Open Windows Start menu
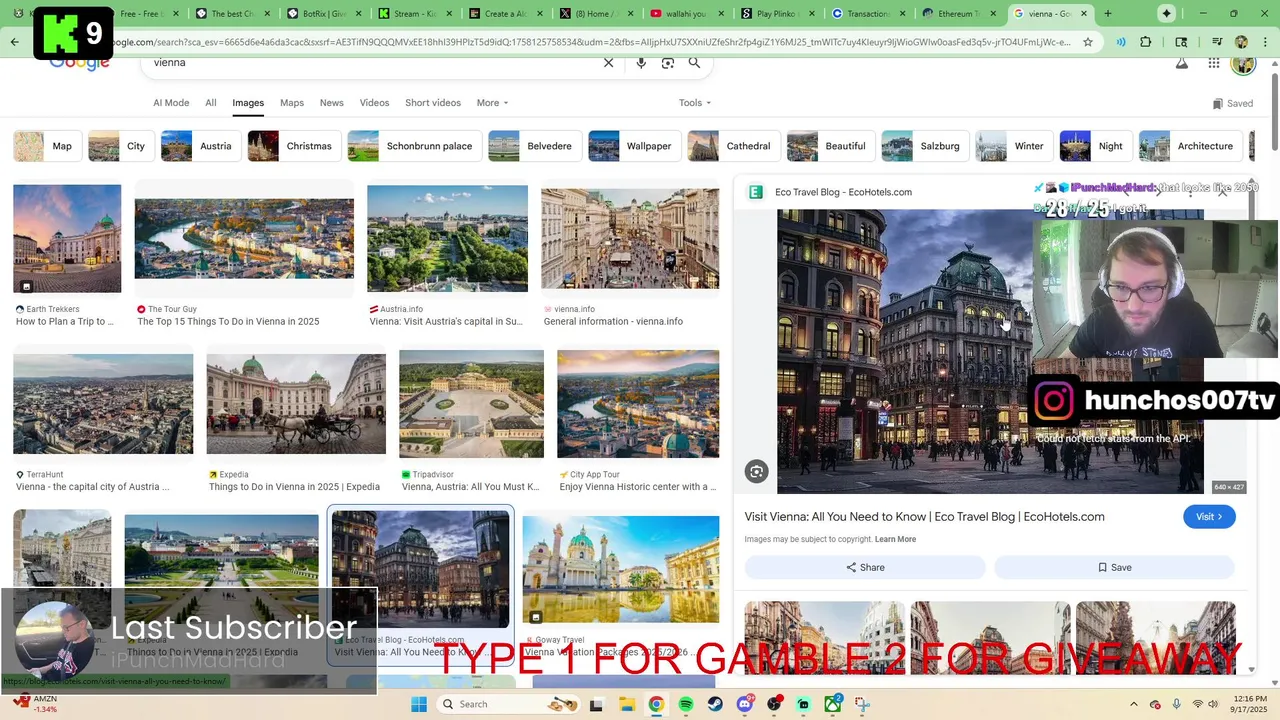1280x720 pixels. [419, 704]
